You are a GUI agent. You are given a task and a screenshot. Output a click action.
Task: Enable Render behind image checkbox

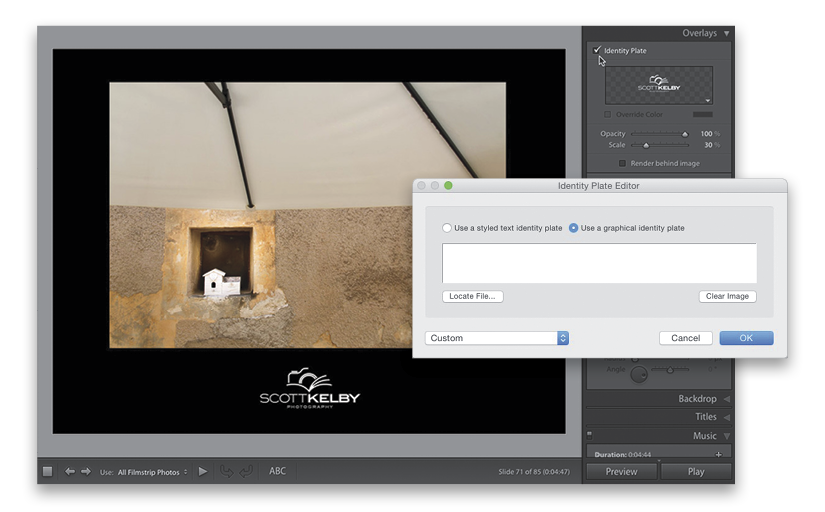tap(623, 163)
